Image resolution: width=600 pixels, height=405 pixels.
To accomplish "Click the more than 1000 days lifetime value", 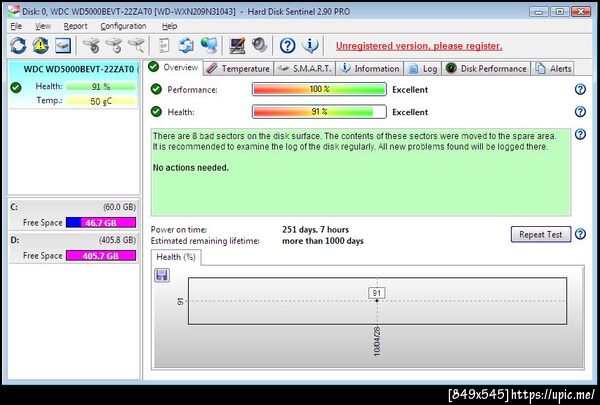I will (x=323, y=241).
